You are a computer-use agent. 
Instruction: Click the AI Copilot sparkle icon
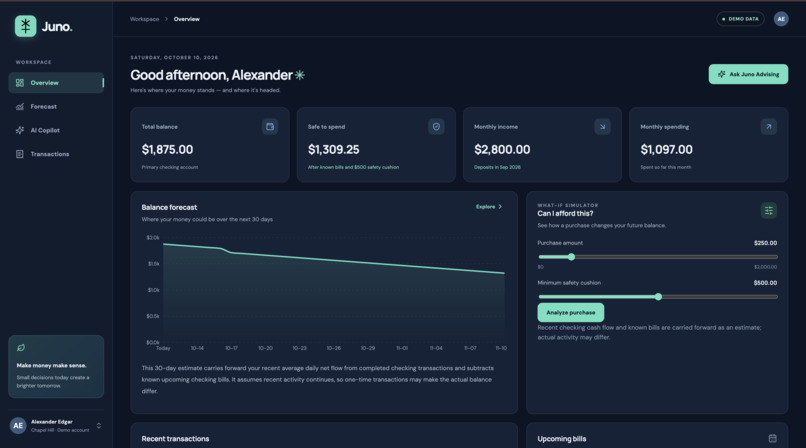point(20,130)
